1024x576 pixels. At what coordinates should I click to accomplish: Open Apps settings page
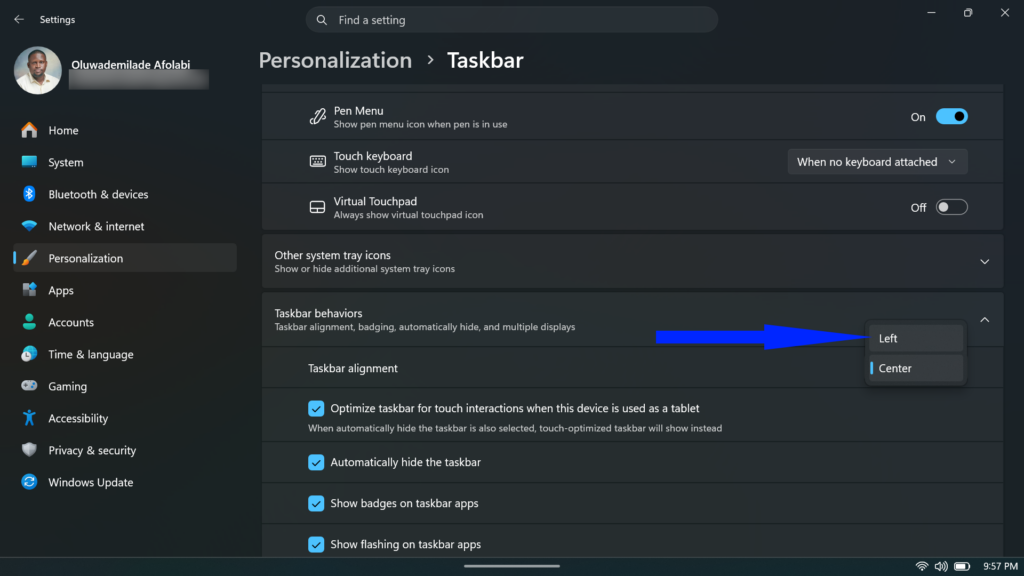pos(125,290)
